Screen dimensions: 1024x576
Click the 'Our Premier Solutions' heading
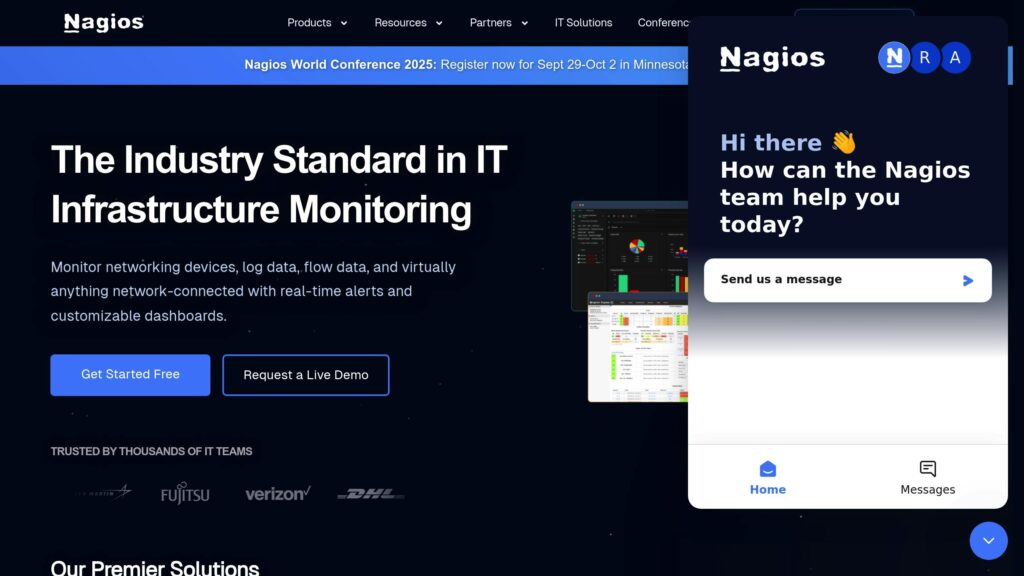(x=155, y=568)
